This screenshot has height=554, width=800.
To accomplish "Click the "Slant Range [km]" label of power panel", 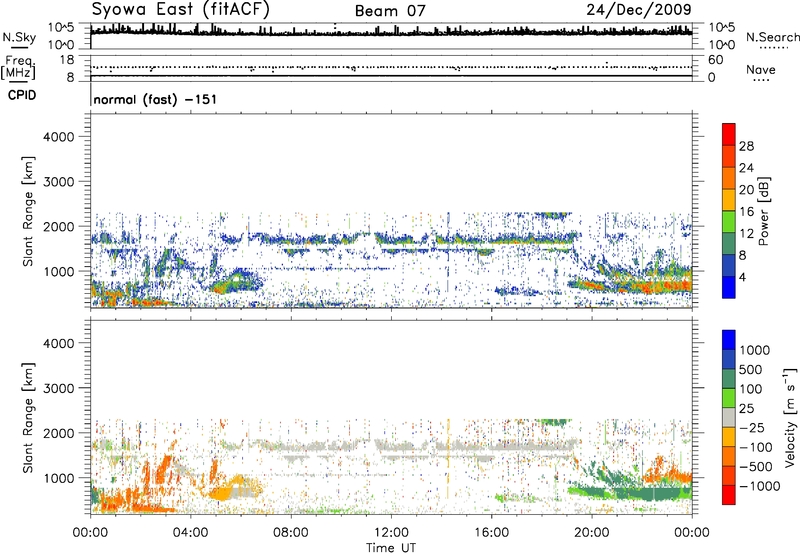I will point(28,211).
